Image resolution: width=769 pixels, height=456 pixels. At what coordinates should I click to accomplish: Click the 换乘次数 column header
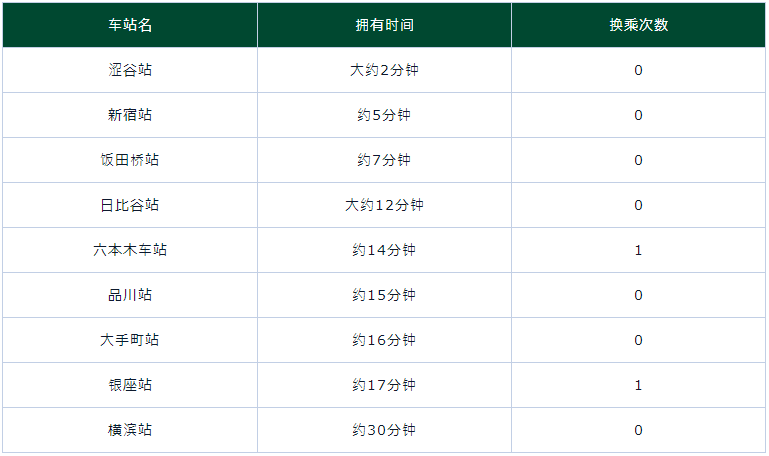638,25
